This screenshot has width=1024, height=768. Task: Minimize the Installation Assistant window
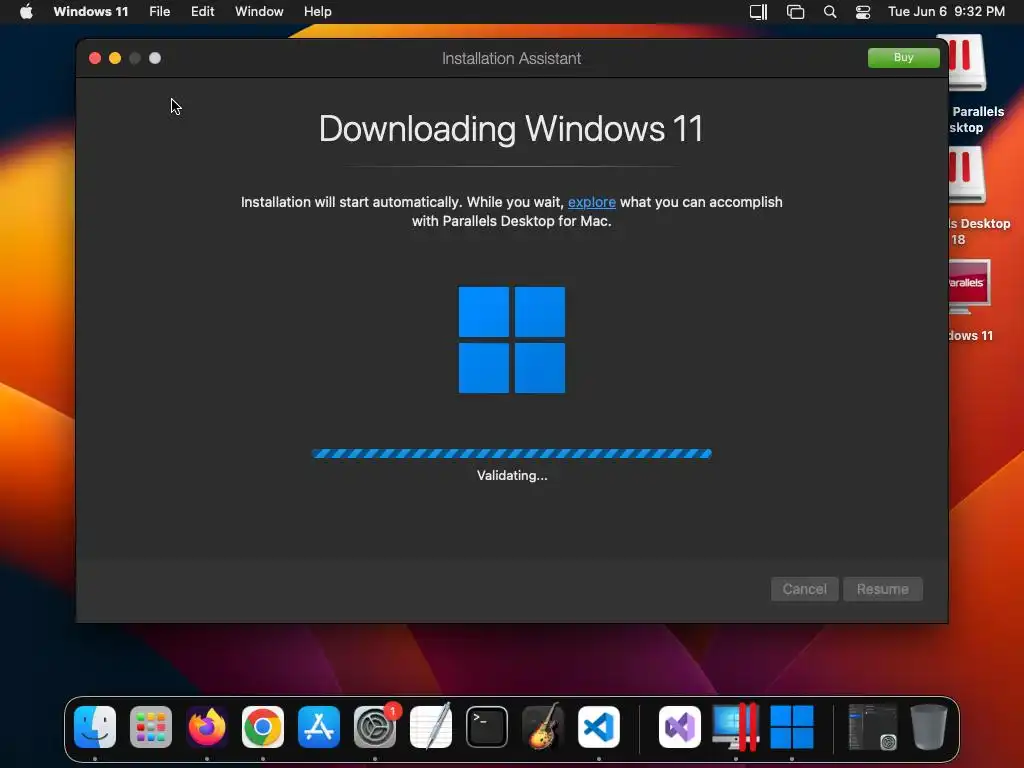tap(115, 58)
